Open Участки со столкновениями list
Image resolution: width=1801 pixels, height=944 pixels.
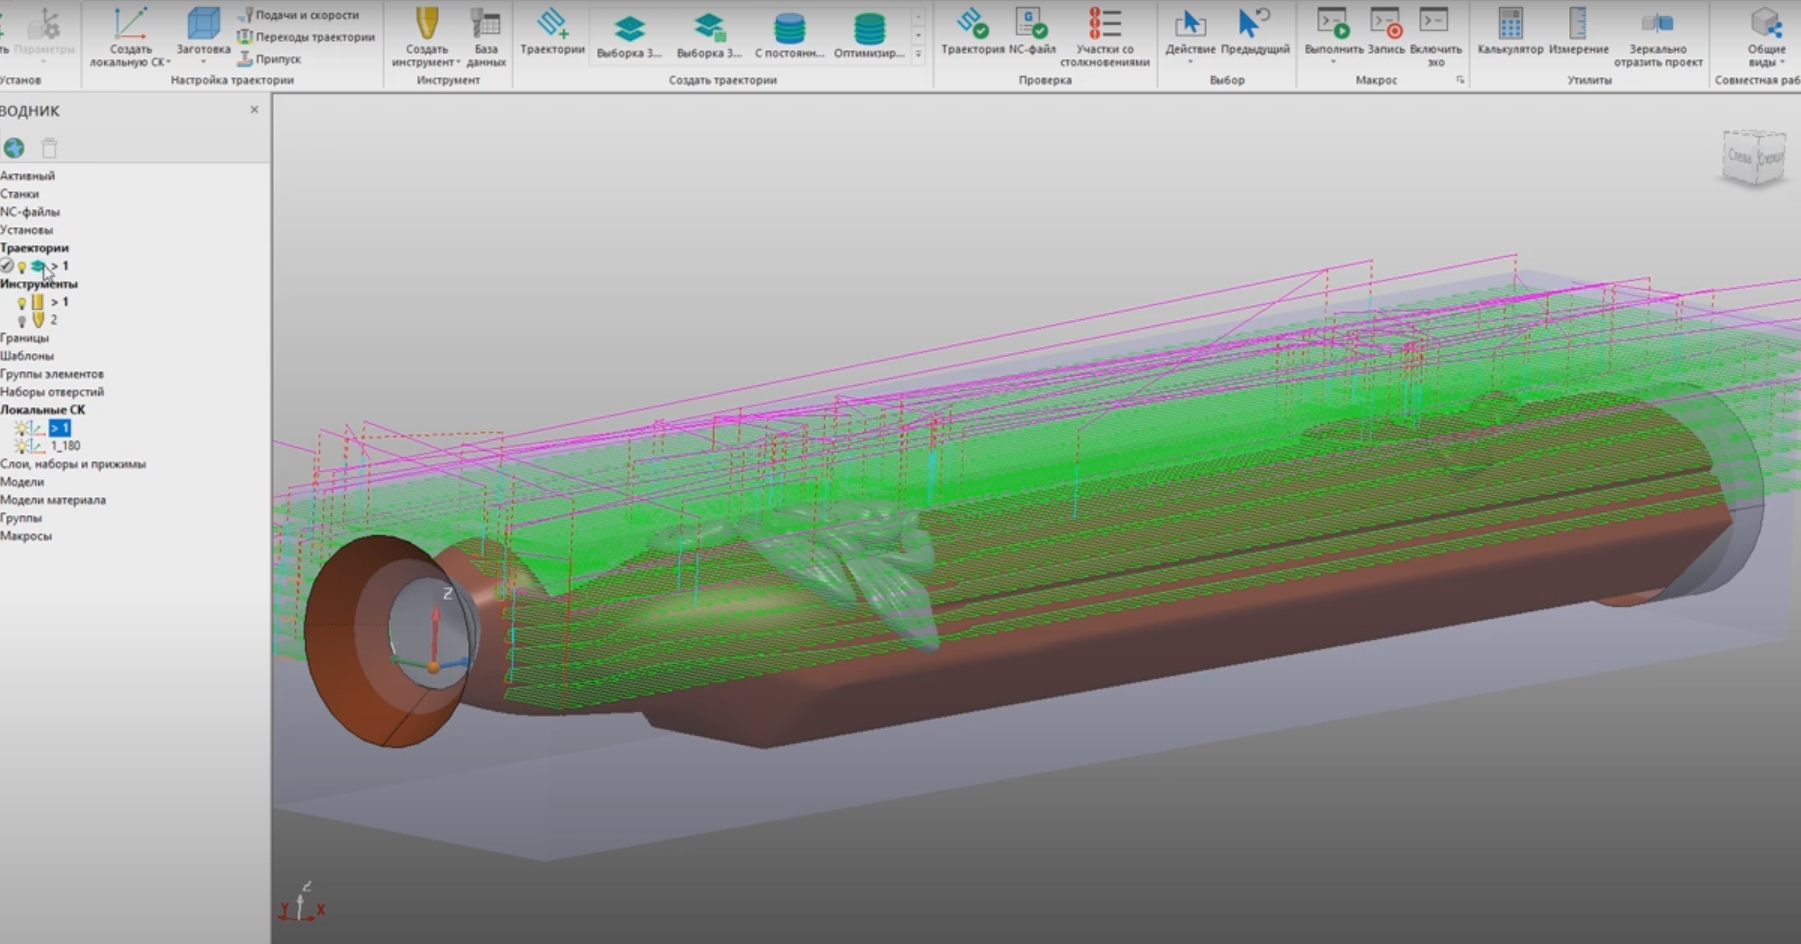pos(1105,37)
